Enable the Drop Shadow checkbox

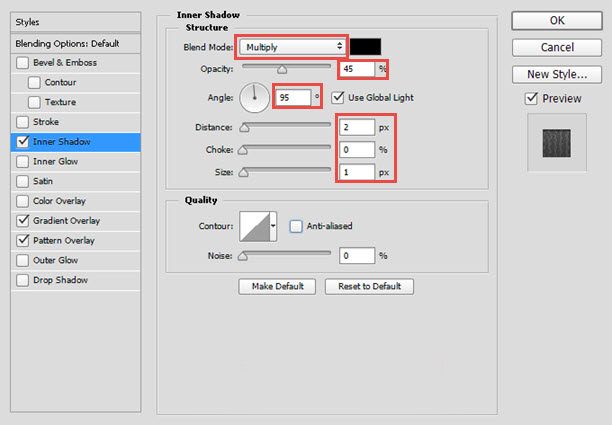tap(23, 280)
